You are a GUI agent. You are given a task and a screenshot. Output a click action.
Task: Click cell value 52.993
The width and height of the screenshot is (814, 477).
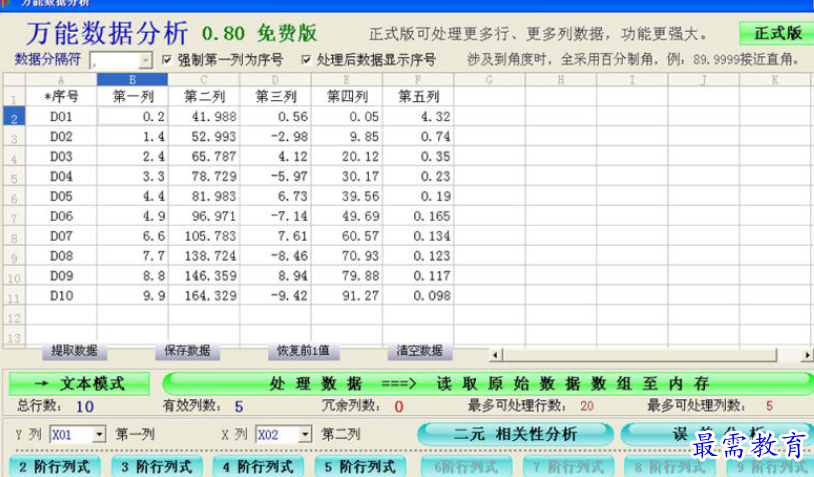click(x=204, y=137)
